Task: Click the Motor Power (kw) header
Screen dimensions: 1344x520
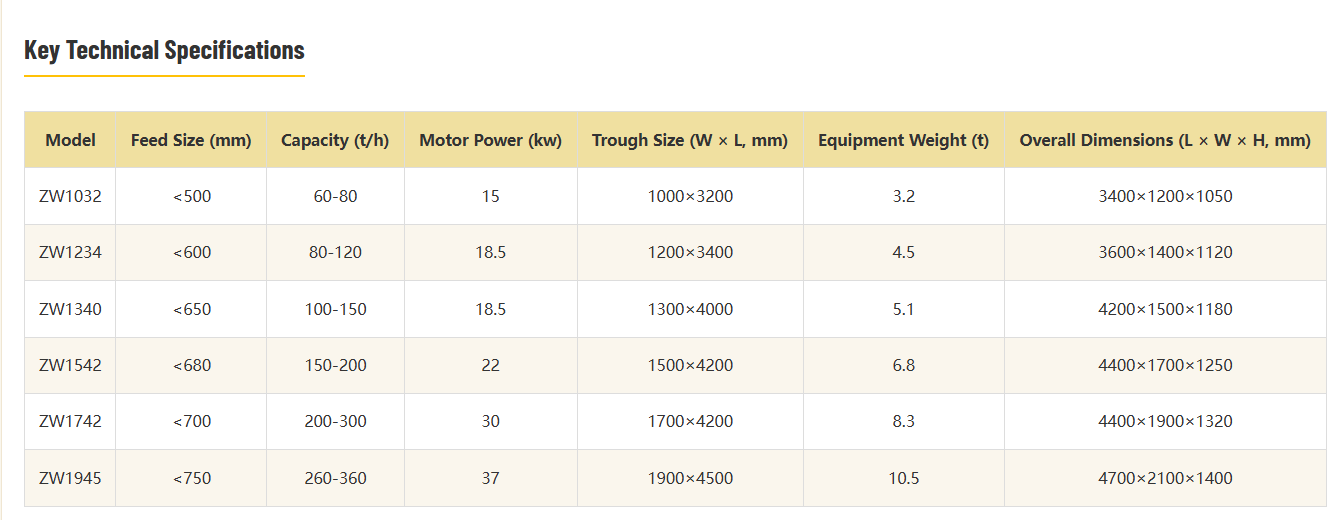Action: click(x=490, y=140)
